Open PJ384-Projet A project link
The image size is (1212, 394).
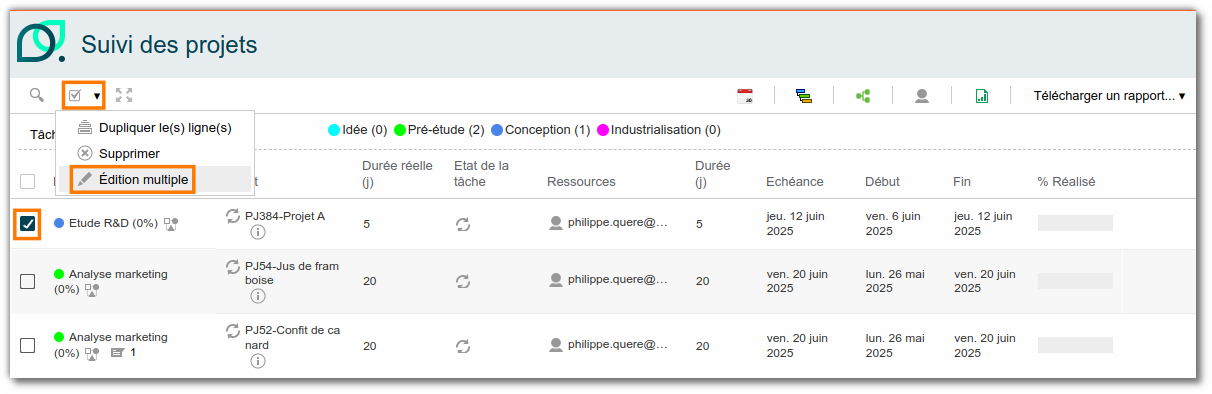click(285, 216)
